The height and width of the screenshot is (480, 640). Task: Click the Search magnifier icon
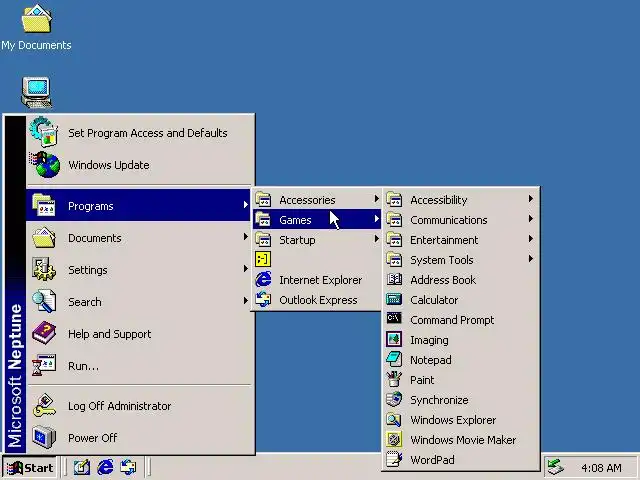click(44, 301)
